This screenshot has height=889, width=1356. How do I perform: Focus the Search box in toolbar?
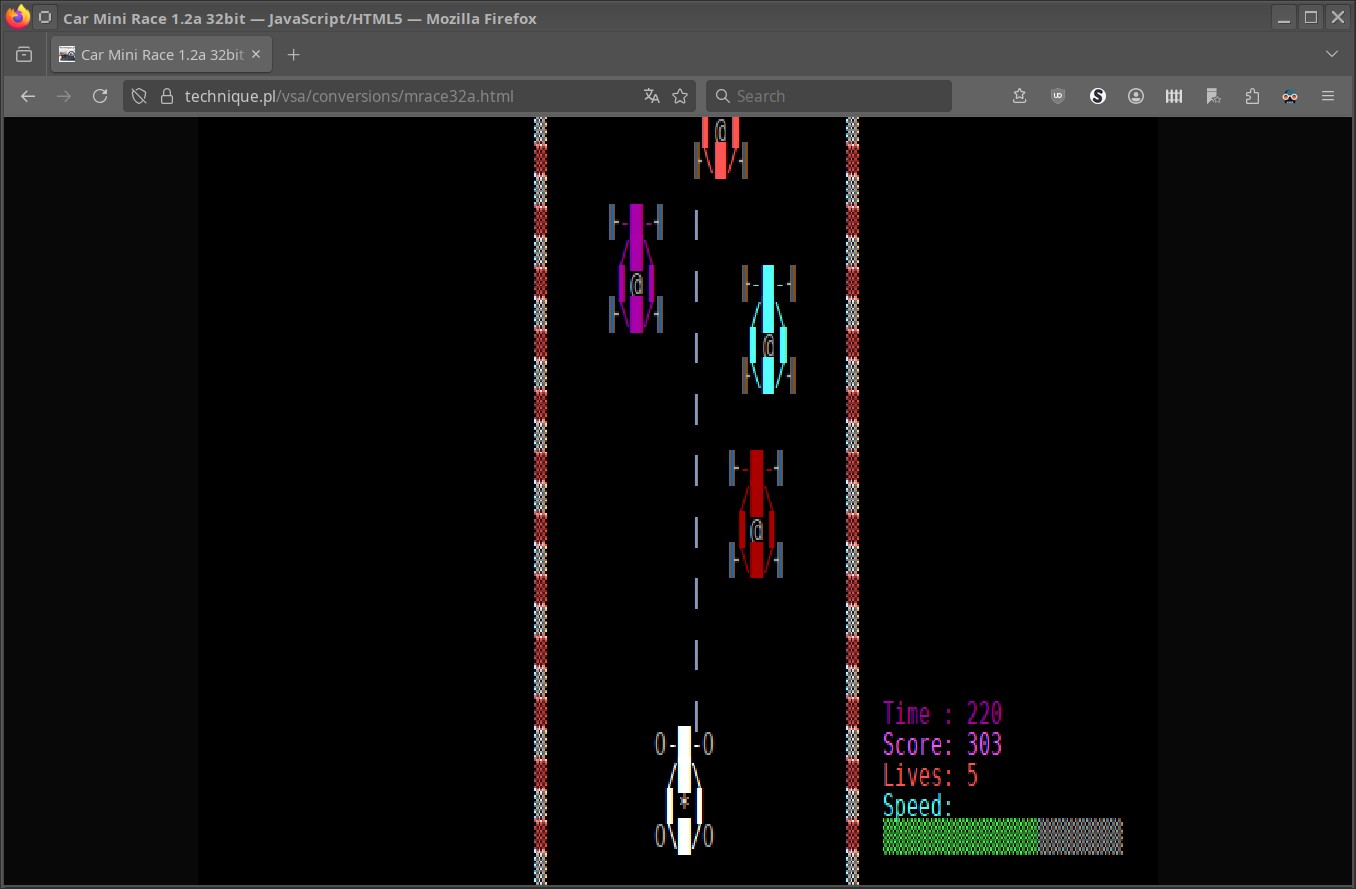click(x=829, y=96)
